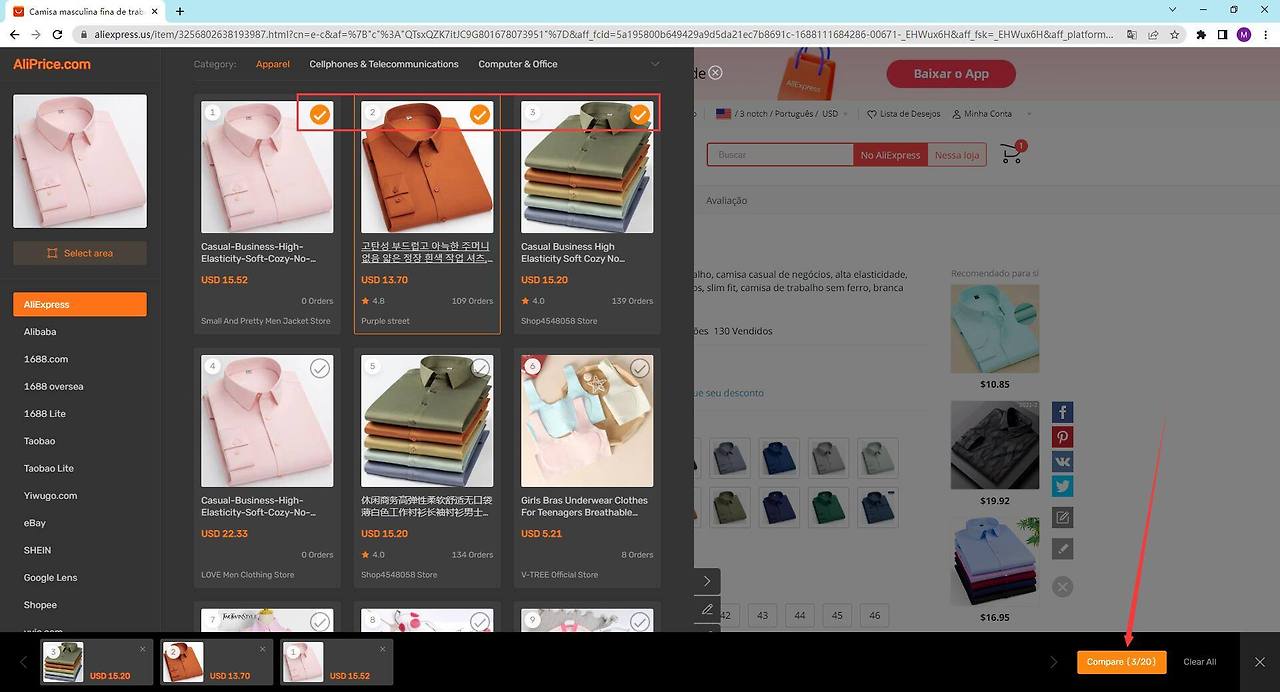Select item 9 checkmark
This screenshot has width=1280, height=692.
640,622
